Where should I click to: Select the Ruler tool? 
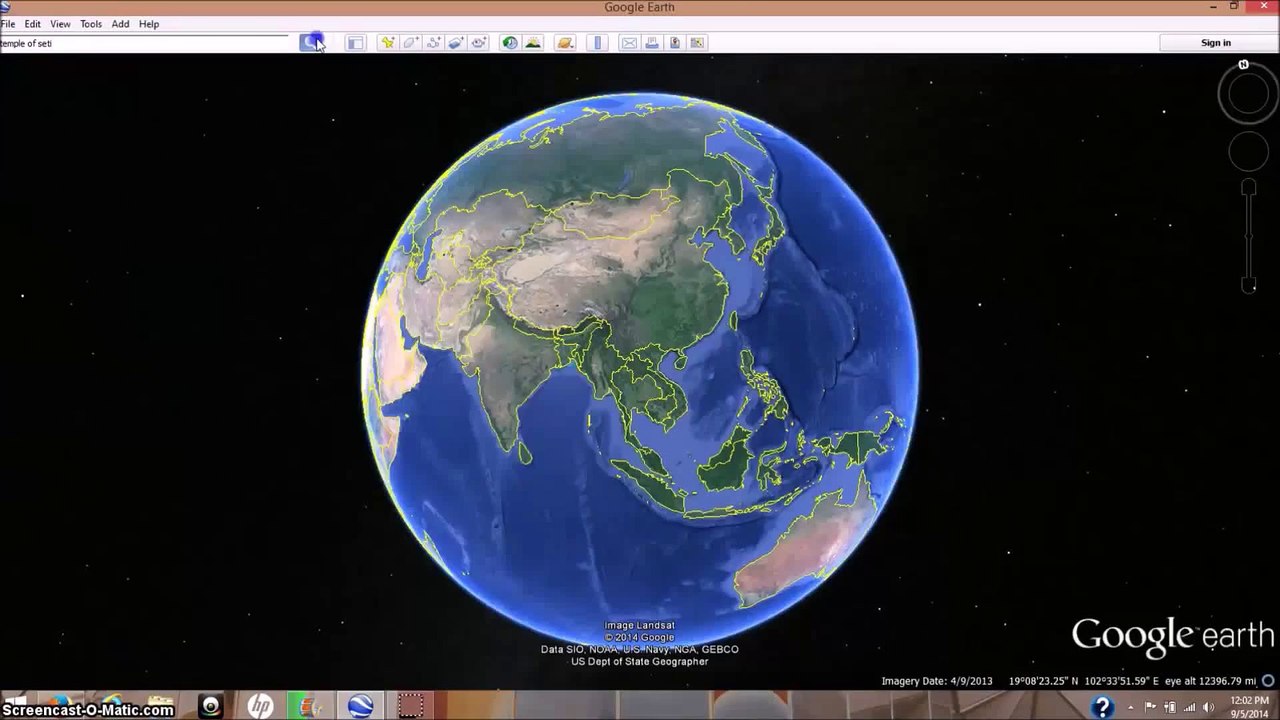[x=598, y=43]
